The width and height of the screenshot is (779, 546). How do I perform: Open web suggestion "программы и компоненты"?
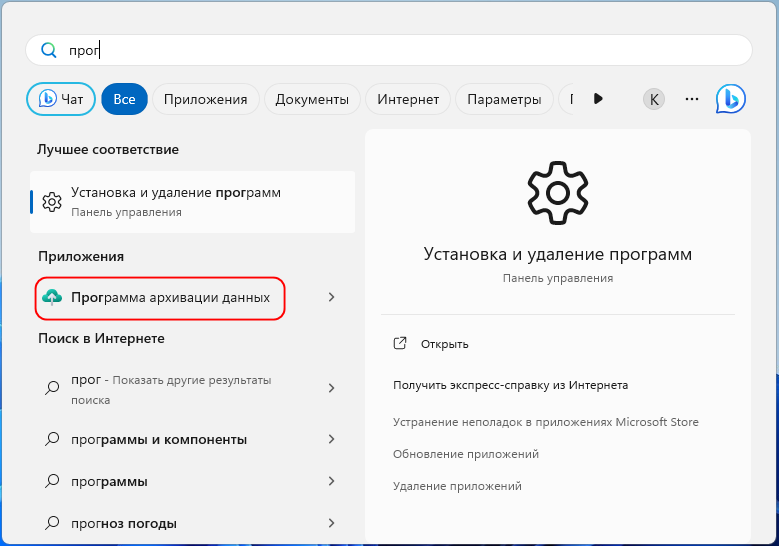[159, 440]
